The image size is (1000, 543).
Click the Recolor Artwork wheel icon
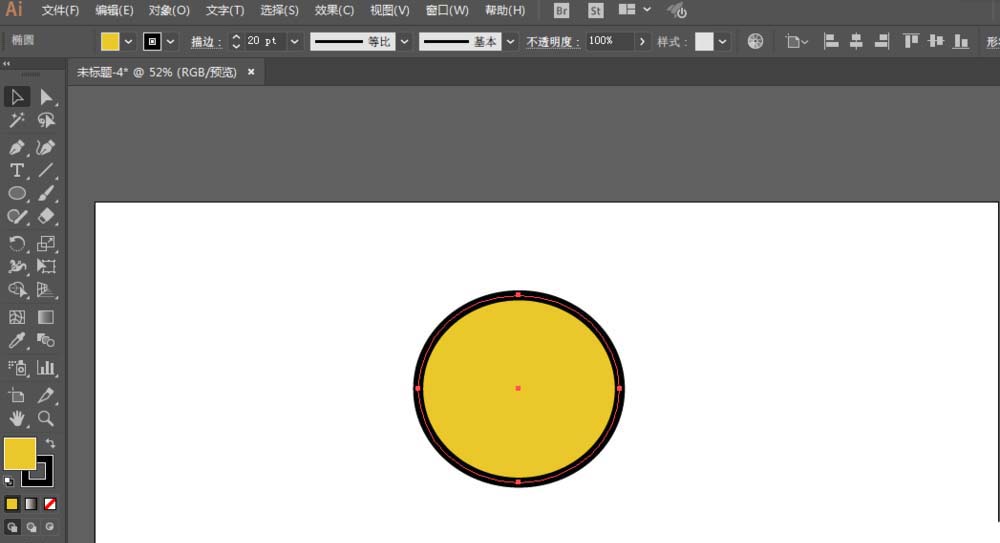tap(755, 41)
